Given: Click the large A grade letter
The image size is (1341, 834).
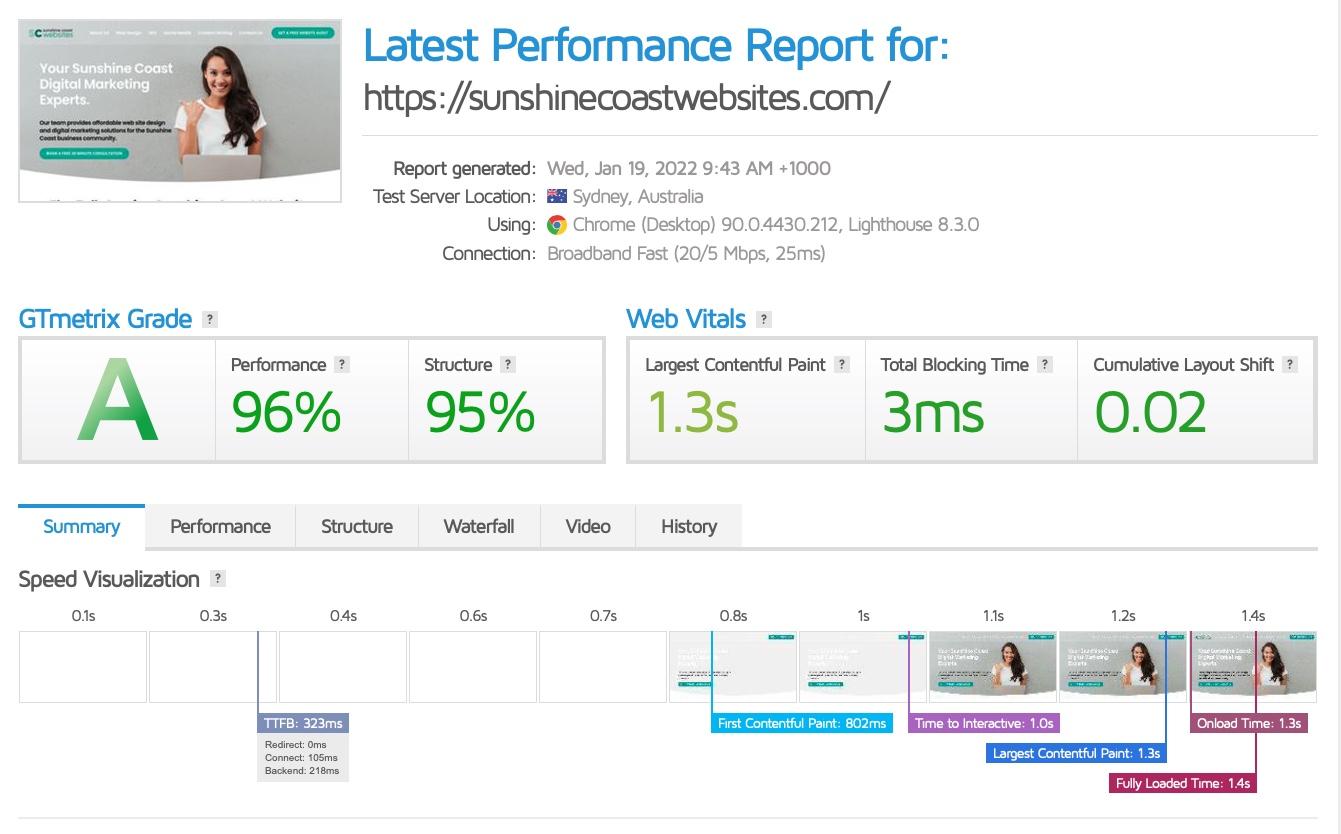Looking at the screenshot, I should 118,401.
